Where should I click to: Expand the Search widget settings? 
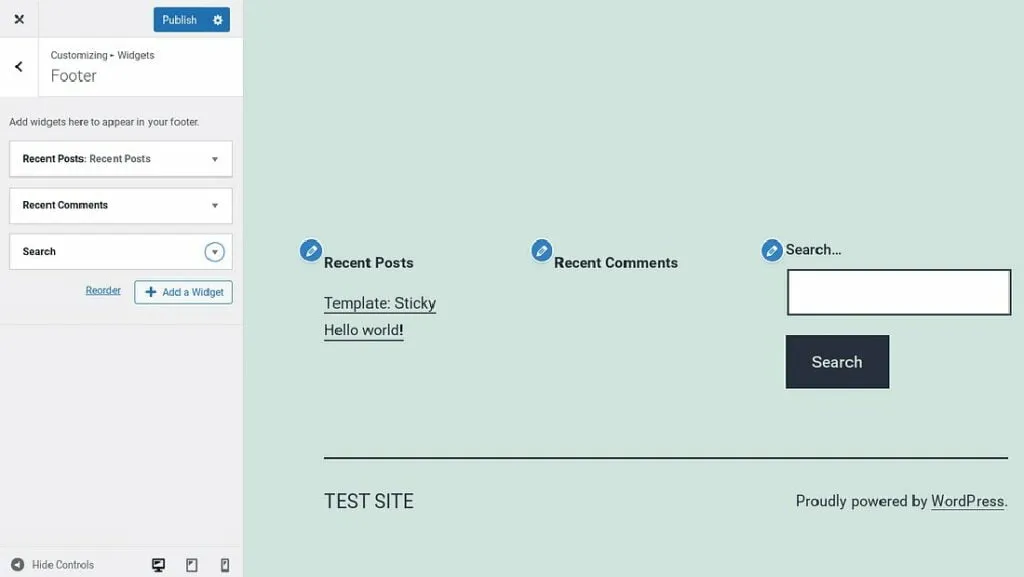tap(214, 251)
